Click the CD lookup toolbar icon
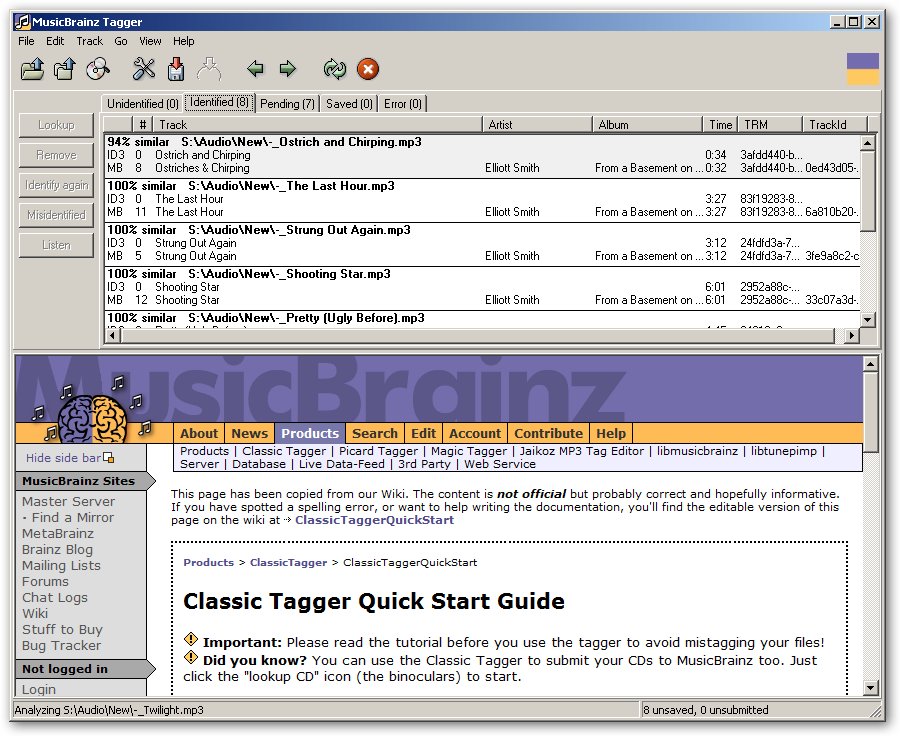 click(97, 69)
